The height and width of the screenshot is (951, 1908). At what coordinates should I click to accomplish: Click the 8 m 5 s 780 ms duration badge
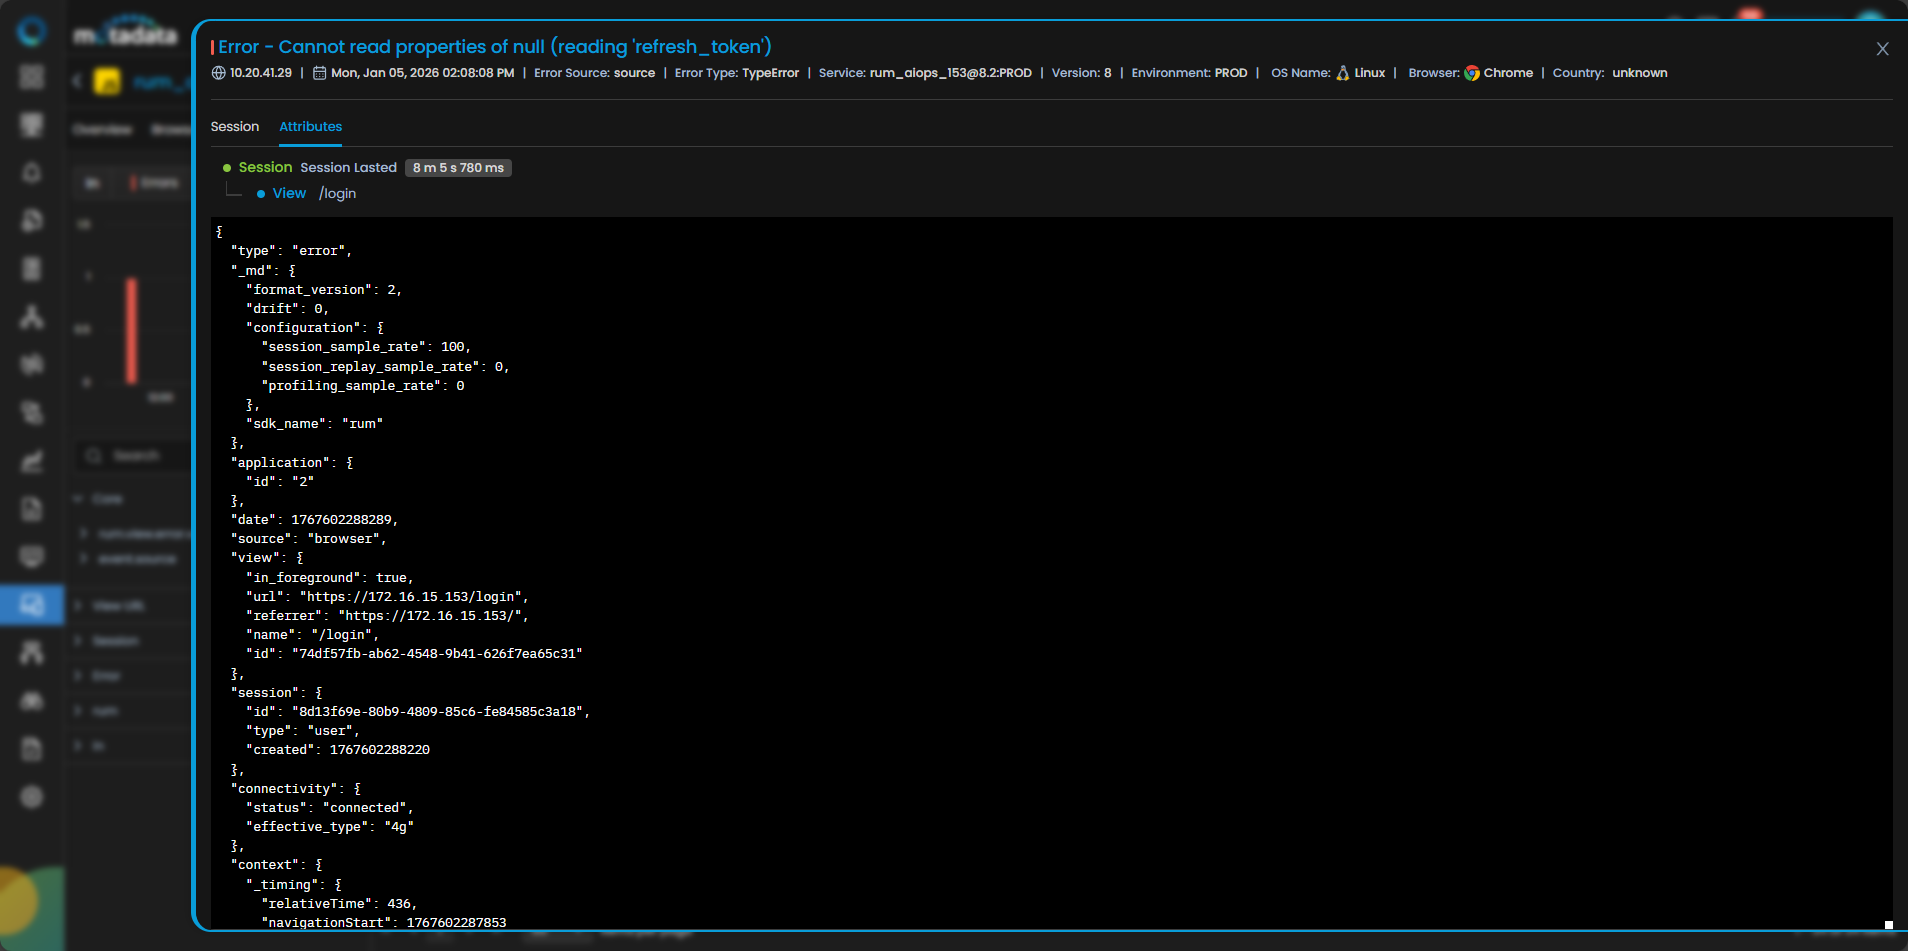[x=458, y=168]
